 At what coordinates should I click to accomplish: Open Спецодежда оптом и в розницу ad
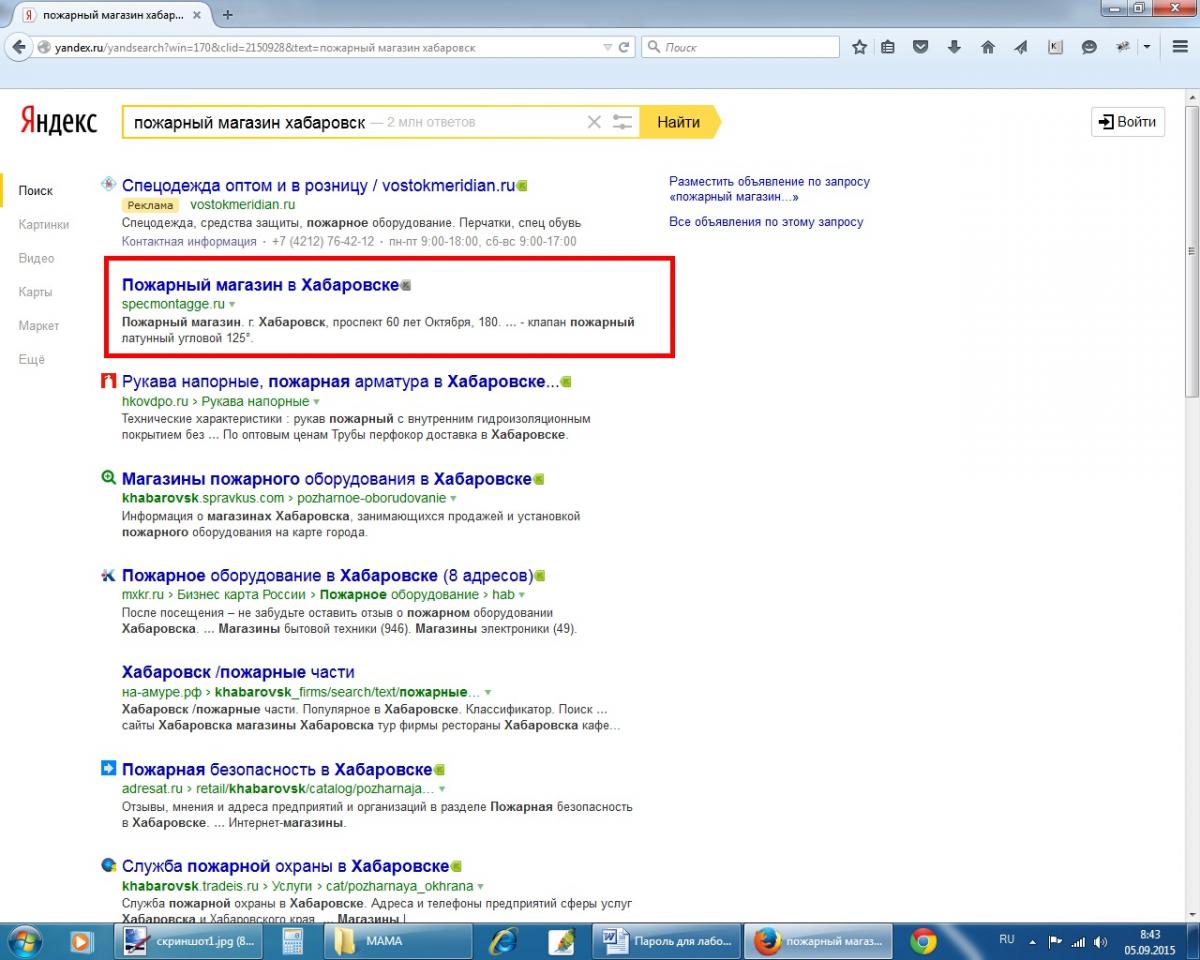318,185
